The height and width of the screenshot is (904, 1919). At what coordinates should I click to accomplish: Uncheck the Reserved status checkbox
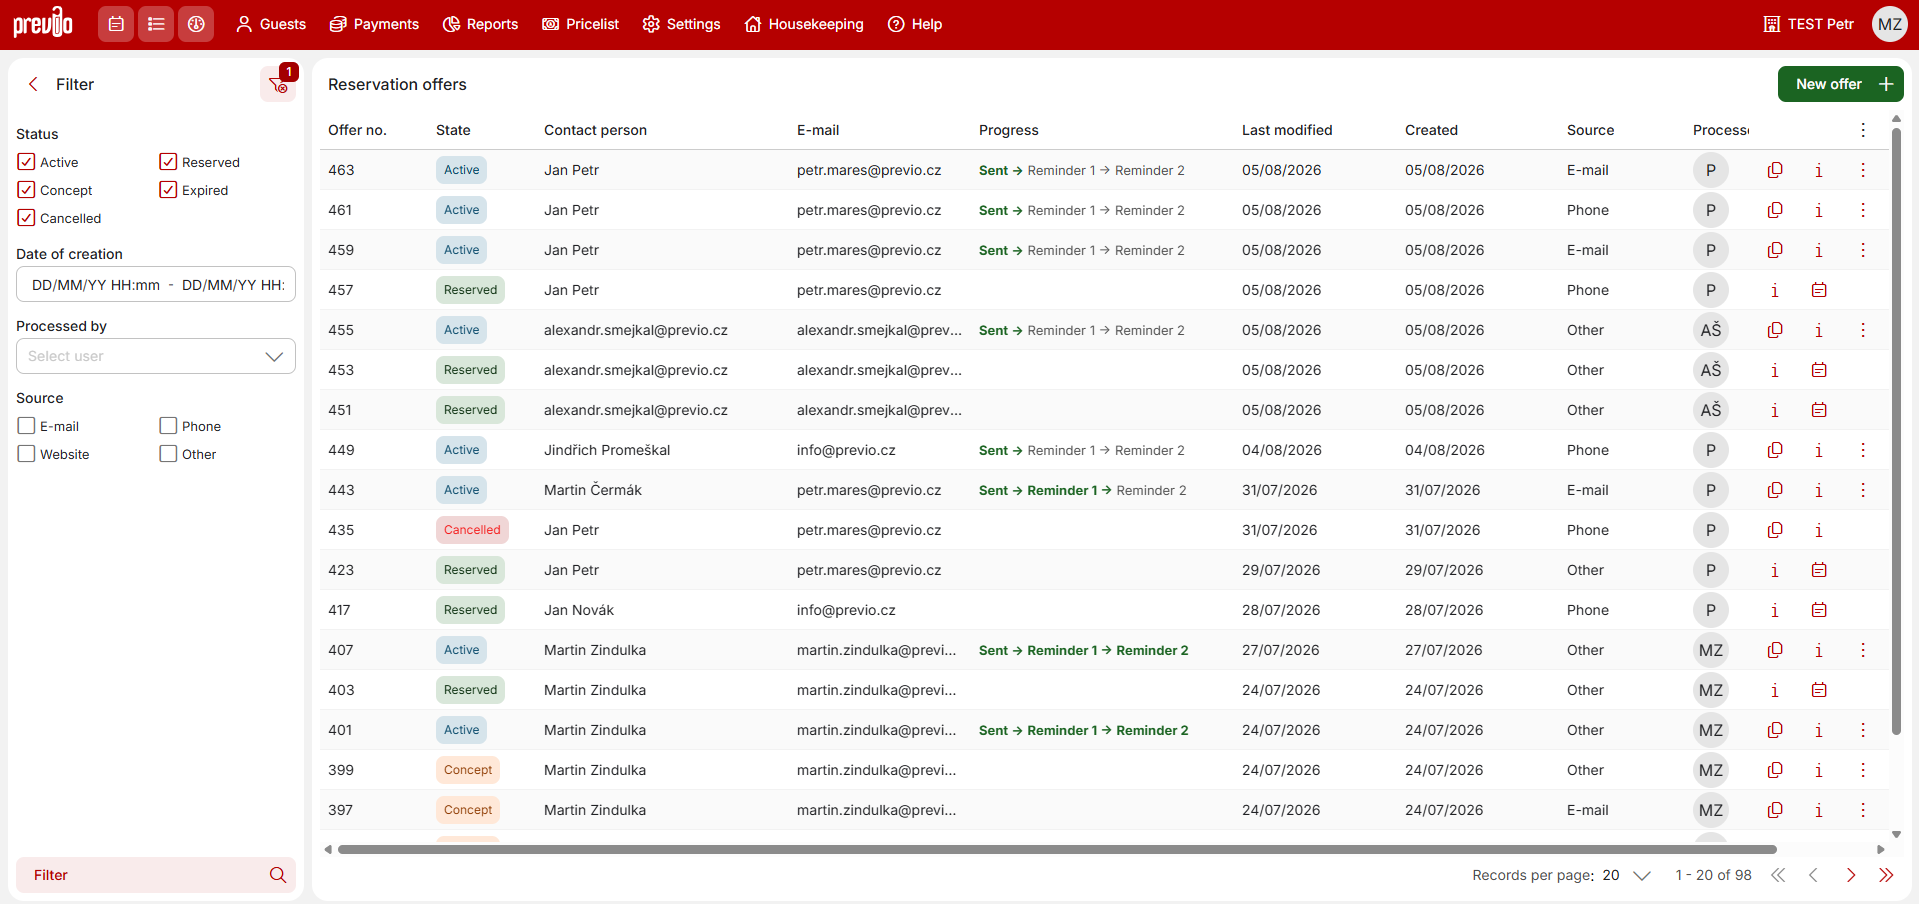[x=168, y=162]
